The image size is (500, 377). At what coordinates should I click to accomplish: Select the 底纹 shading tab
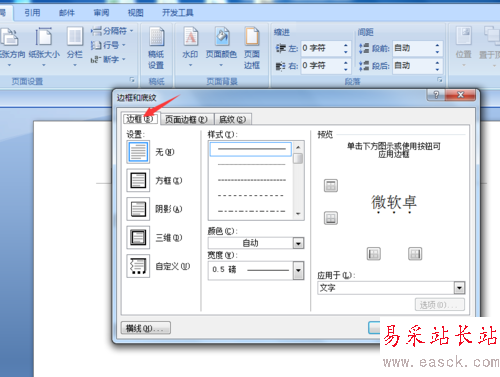click(233, 119)
